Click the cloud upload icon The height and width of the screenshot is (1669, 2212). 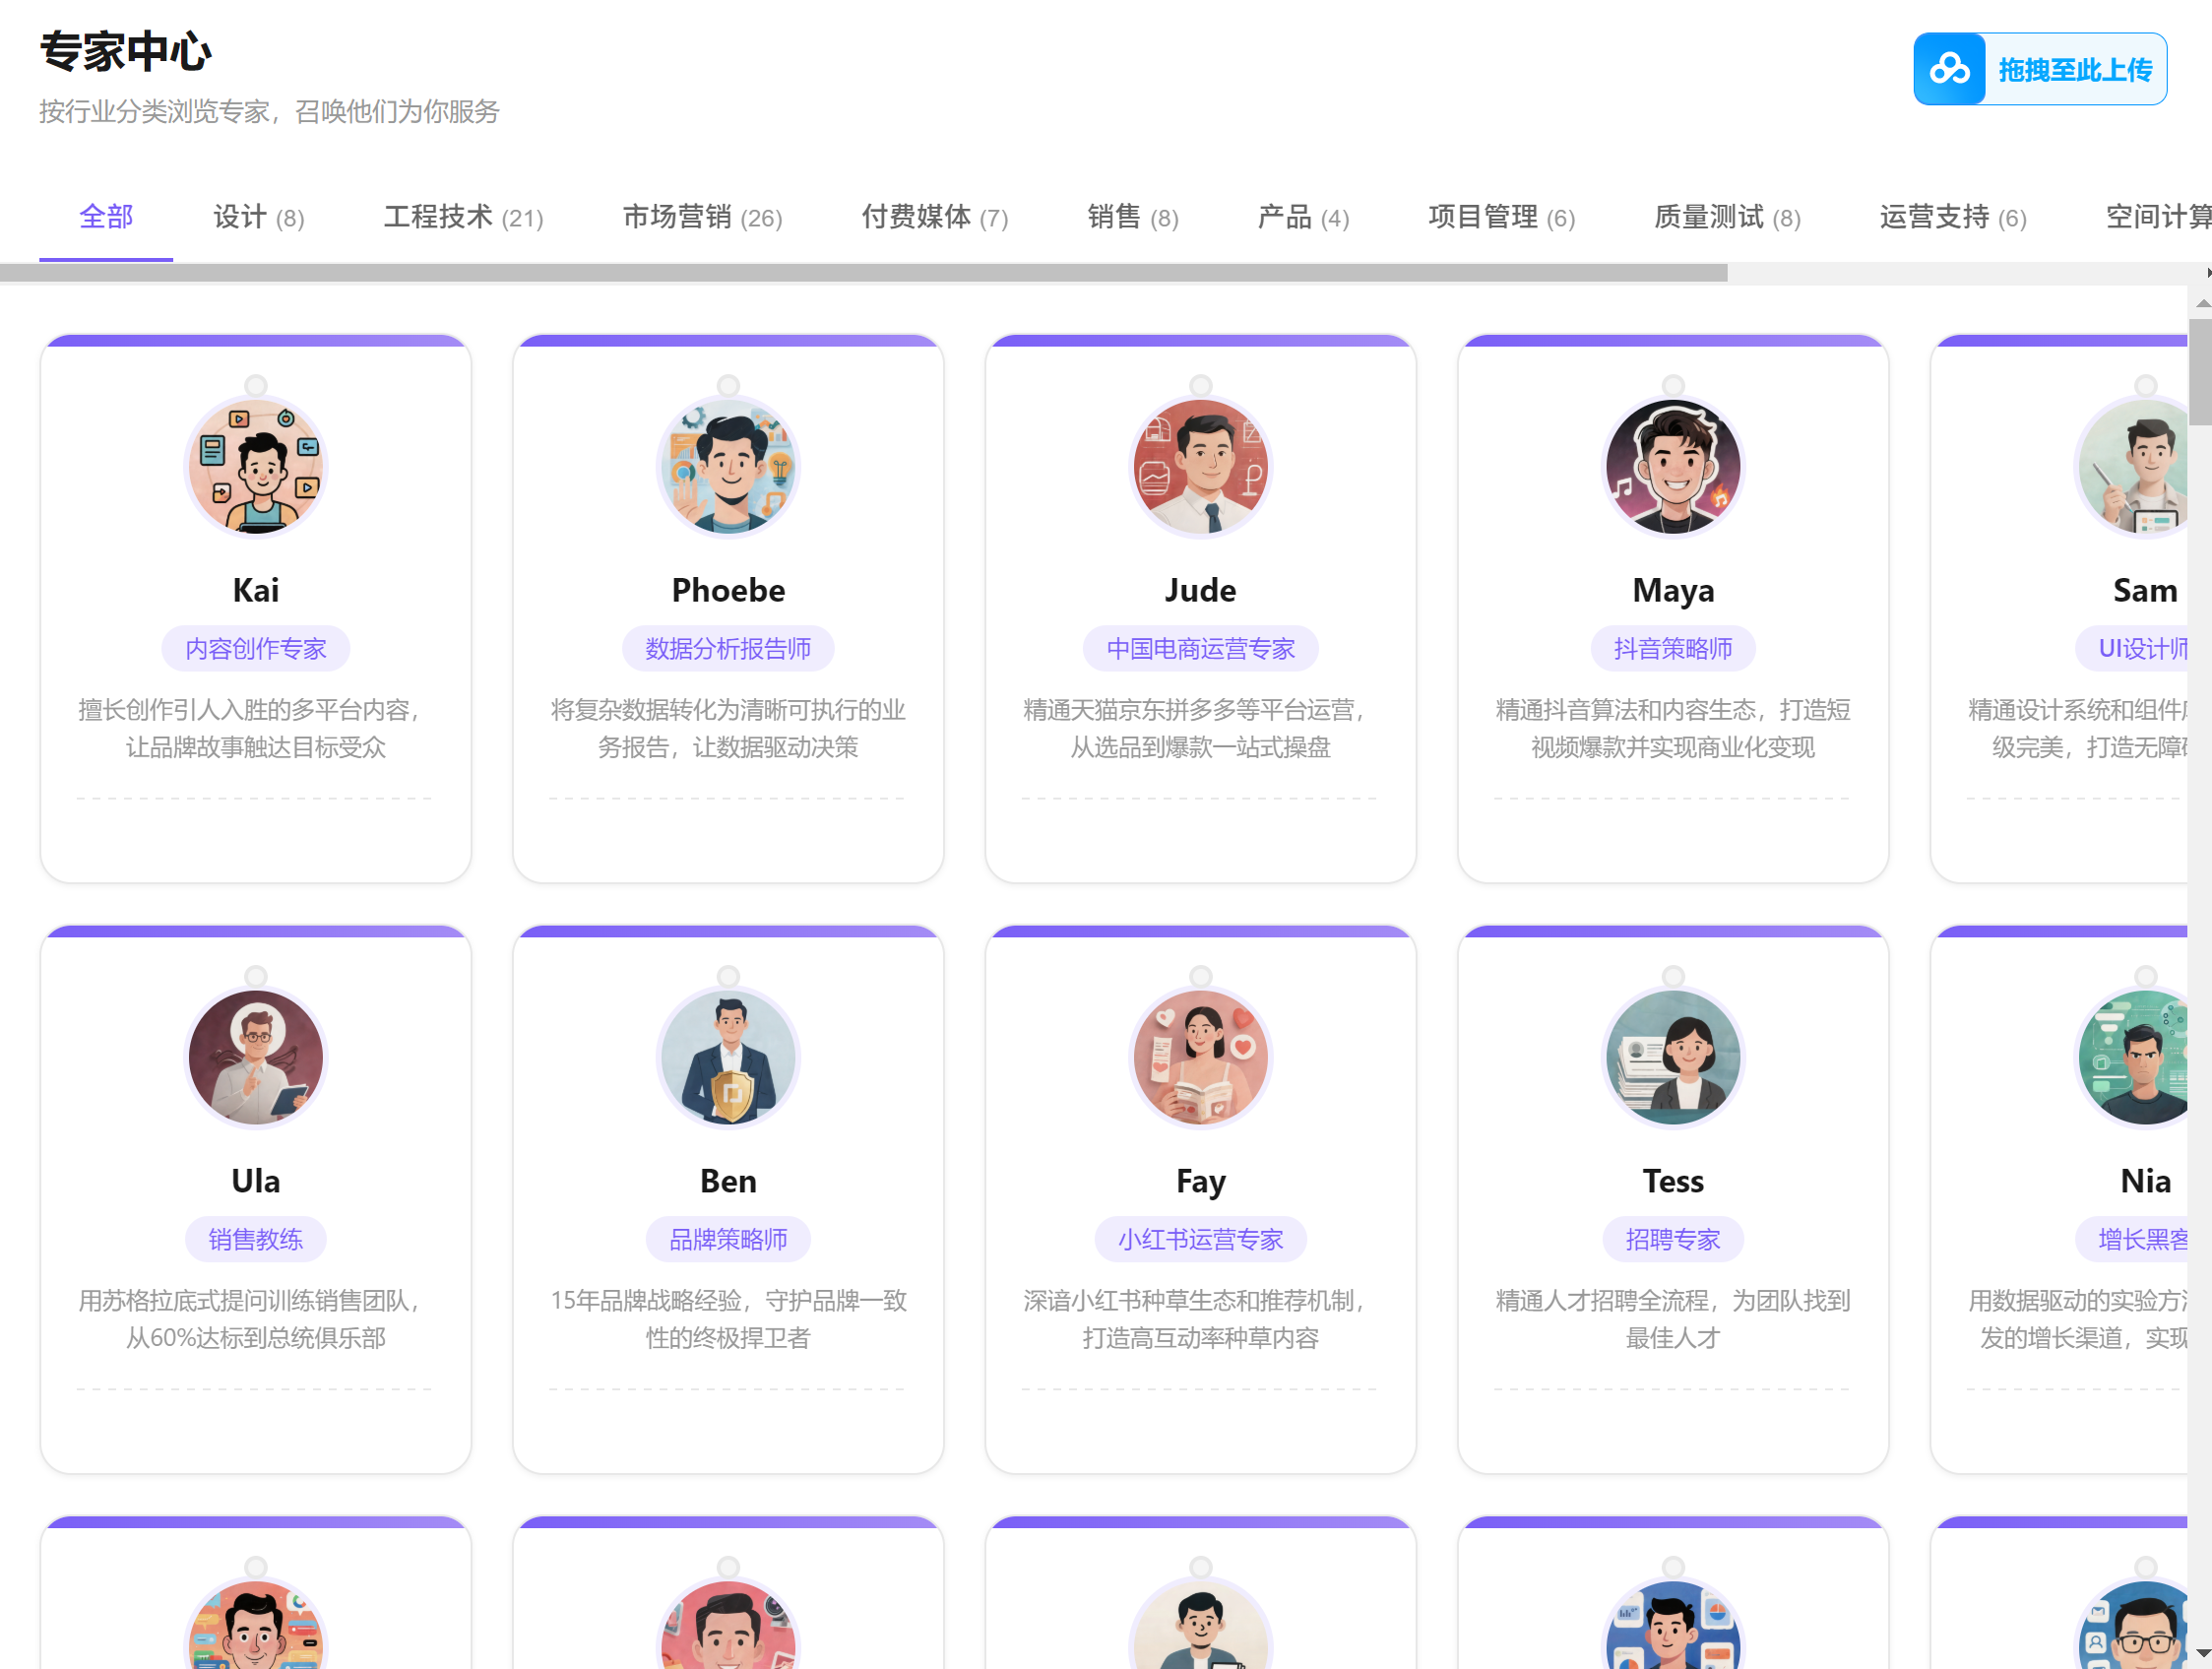1949,69
